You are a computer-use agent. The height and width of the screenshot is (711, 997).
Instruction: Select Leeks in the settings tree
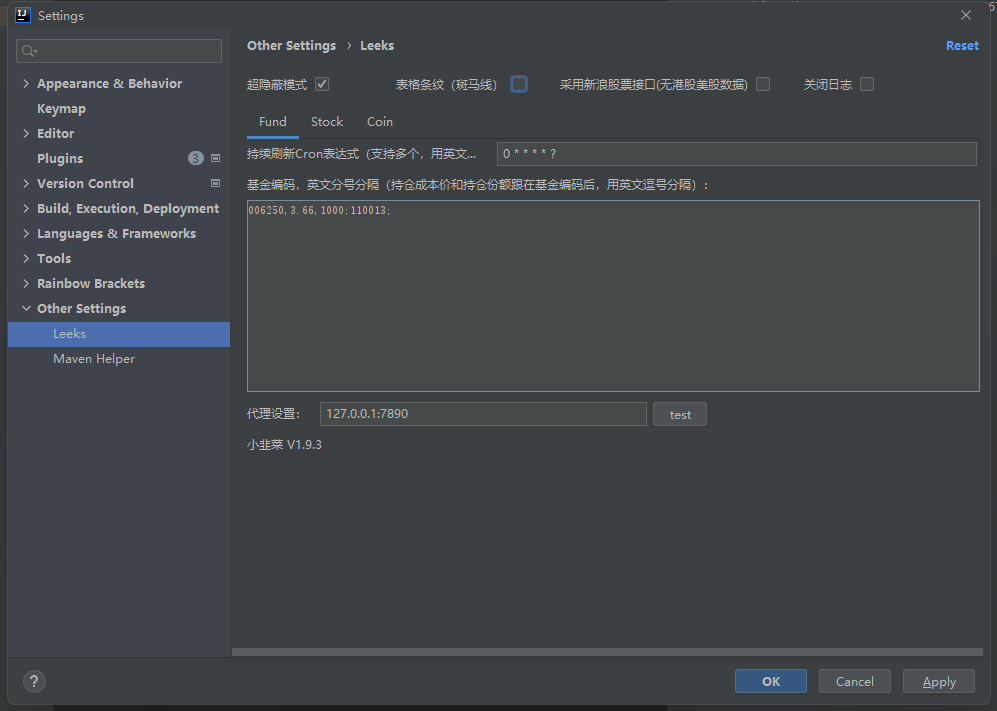(119, 334)
